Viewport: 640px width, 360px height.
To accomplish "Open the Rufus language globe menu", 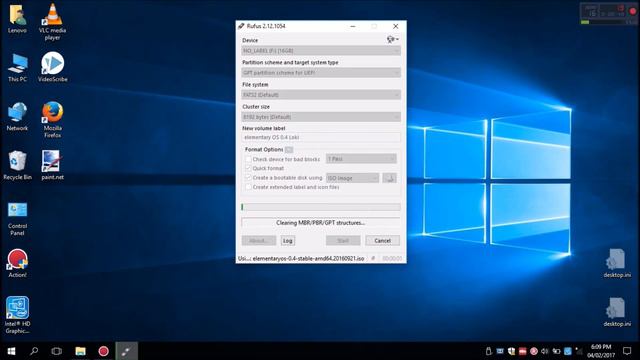I will (393, 40).
